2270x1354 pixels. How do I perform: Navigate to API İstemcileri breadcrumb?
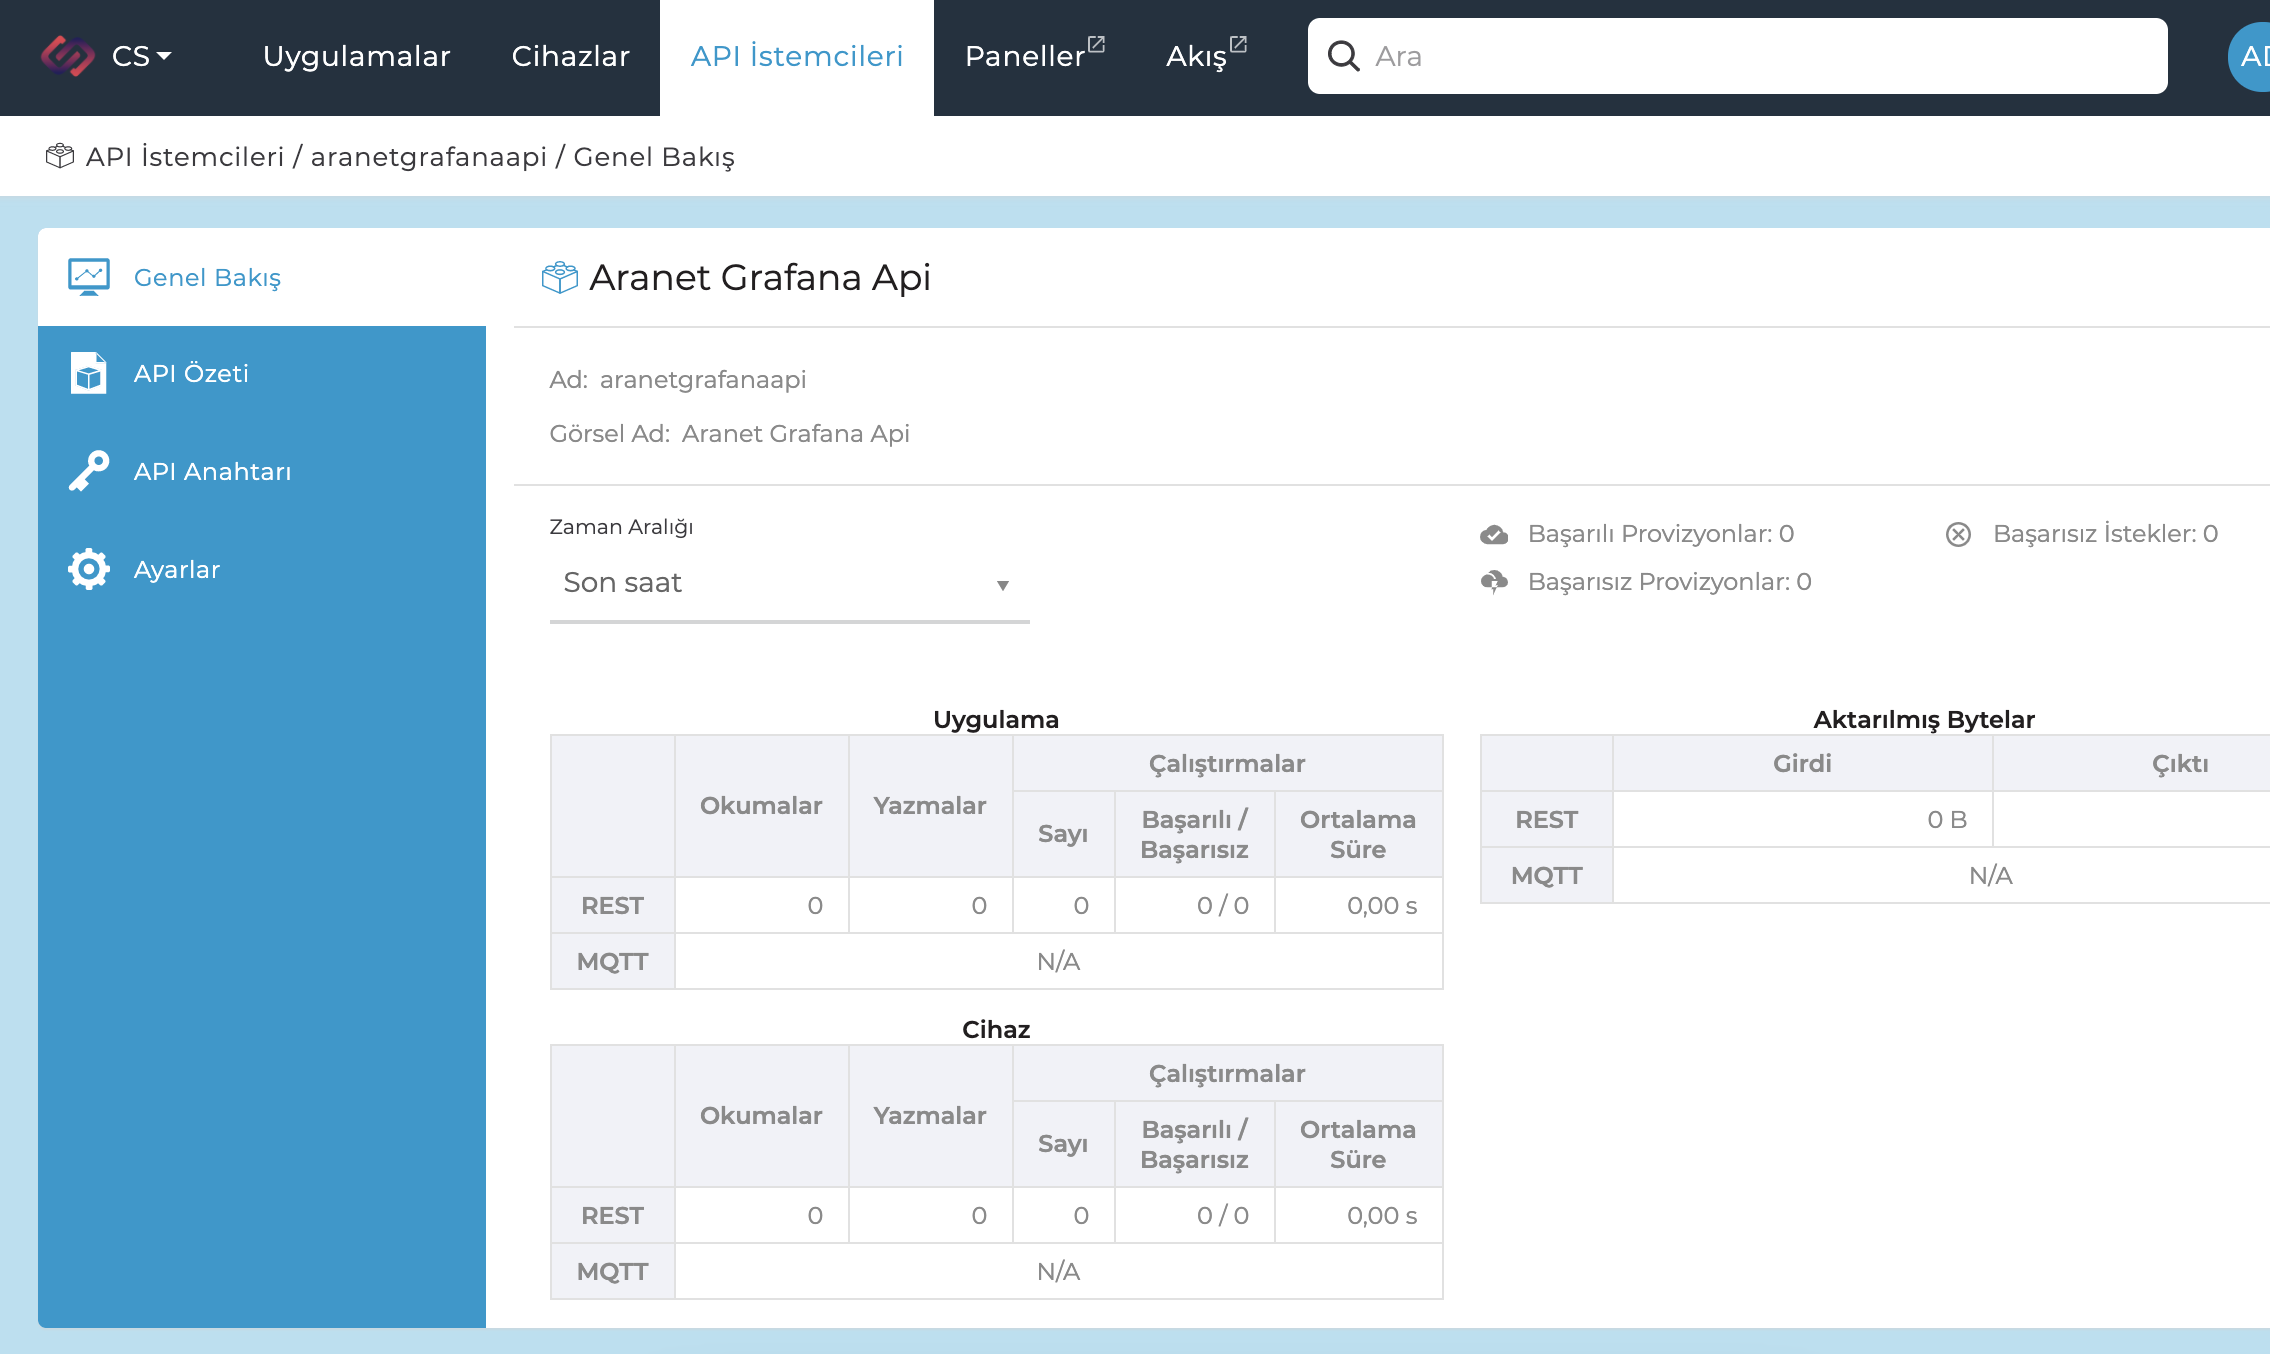pyautogui.click(x=185, y=157)
